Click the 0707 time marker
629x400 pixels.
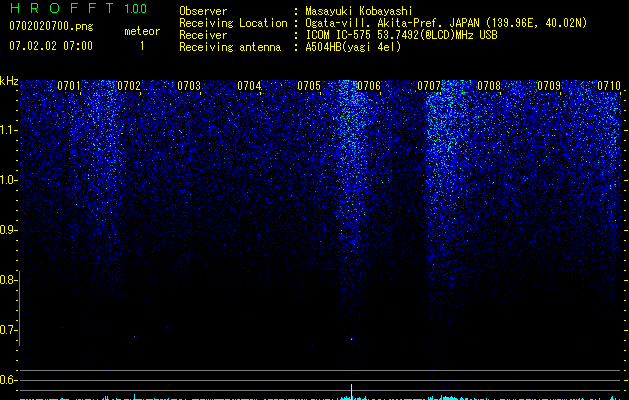[428, 86]
